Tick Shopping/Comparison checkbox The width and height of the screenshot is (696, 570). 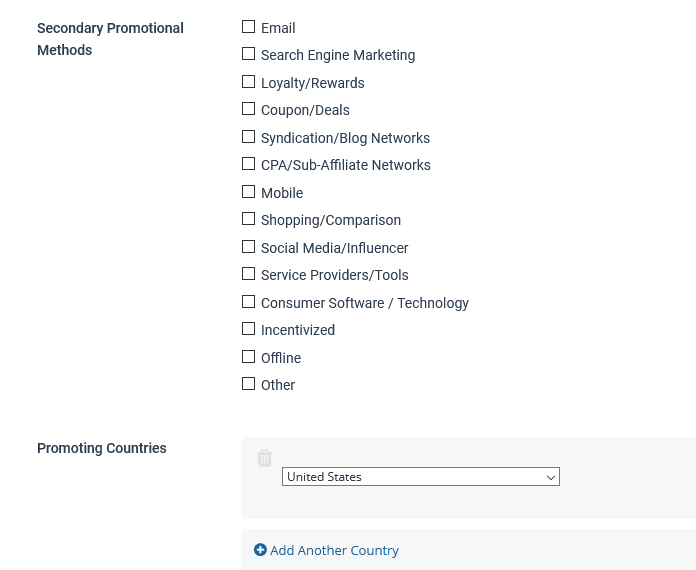pyautogui.click(x=249, y=219)
